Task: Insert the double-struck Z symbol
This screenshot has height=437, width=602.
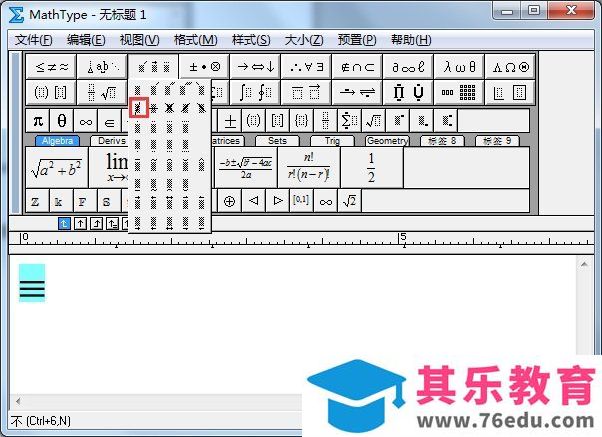Action: click(37, 201)
